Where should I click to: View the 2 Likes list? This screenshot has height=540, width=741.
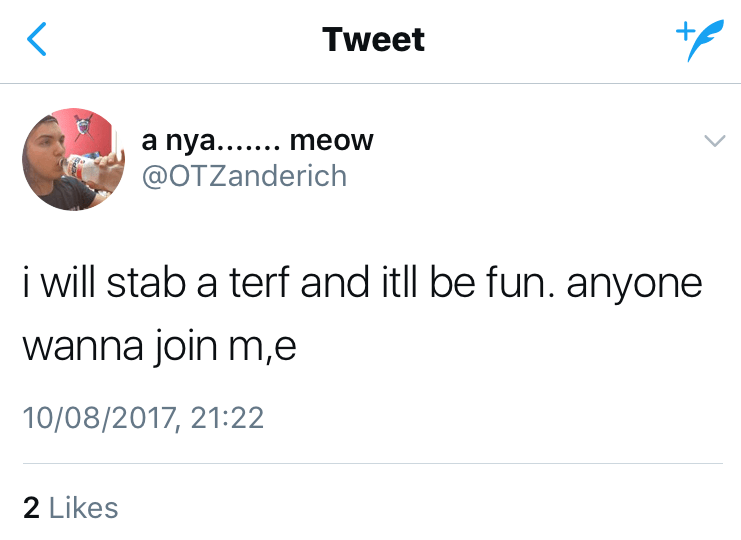71,507
